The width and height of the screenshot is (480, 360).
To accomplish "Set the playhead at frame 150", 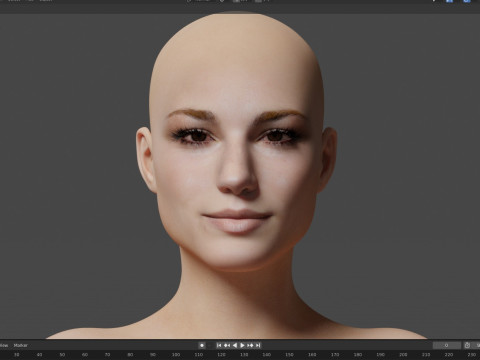I will [289, 355].
